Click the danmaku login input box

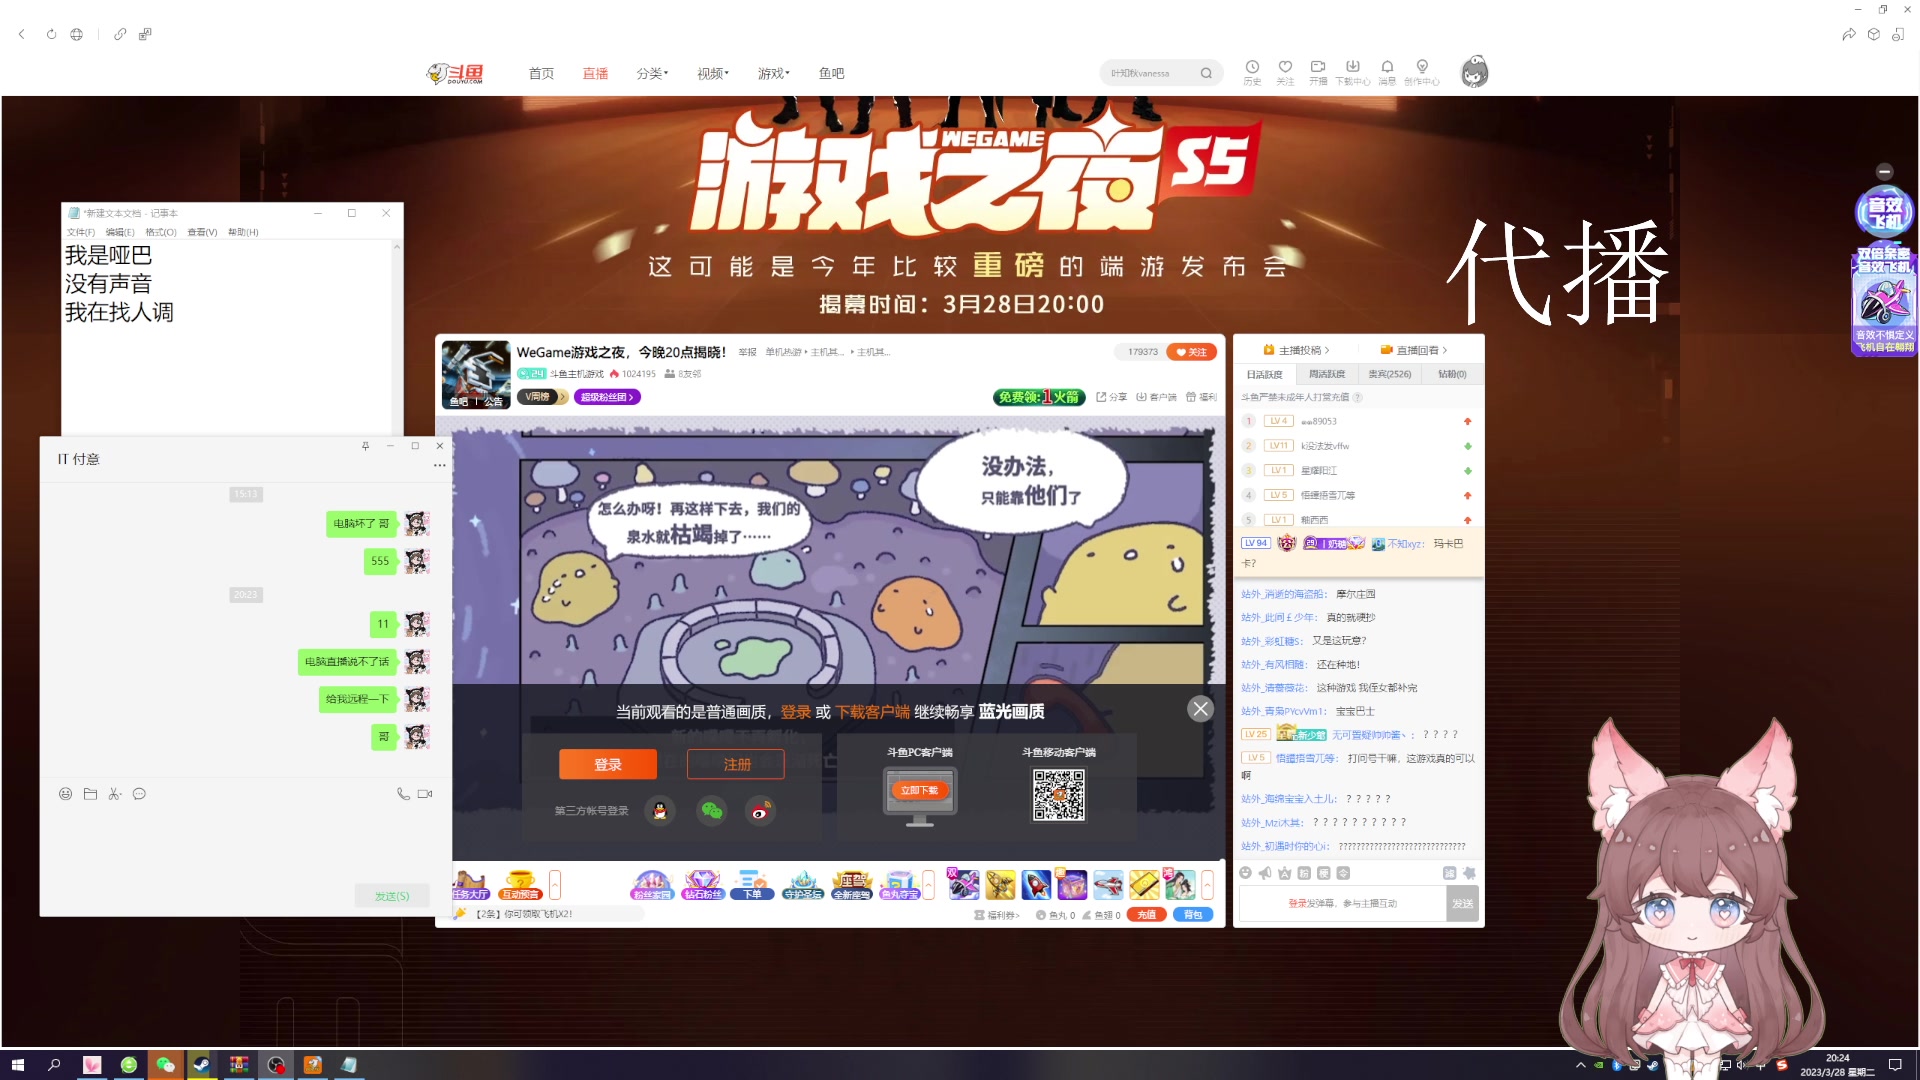pos(1342,903)
